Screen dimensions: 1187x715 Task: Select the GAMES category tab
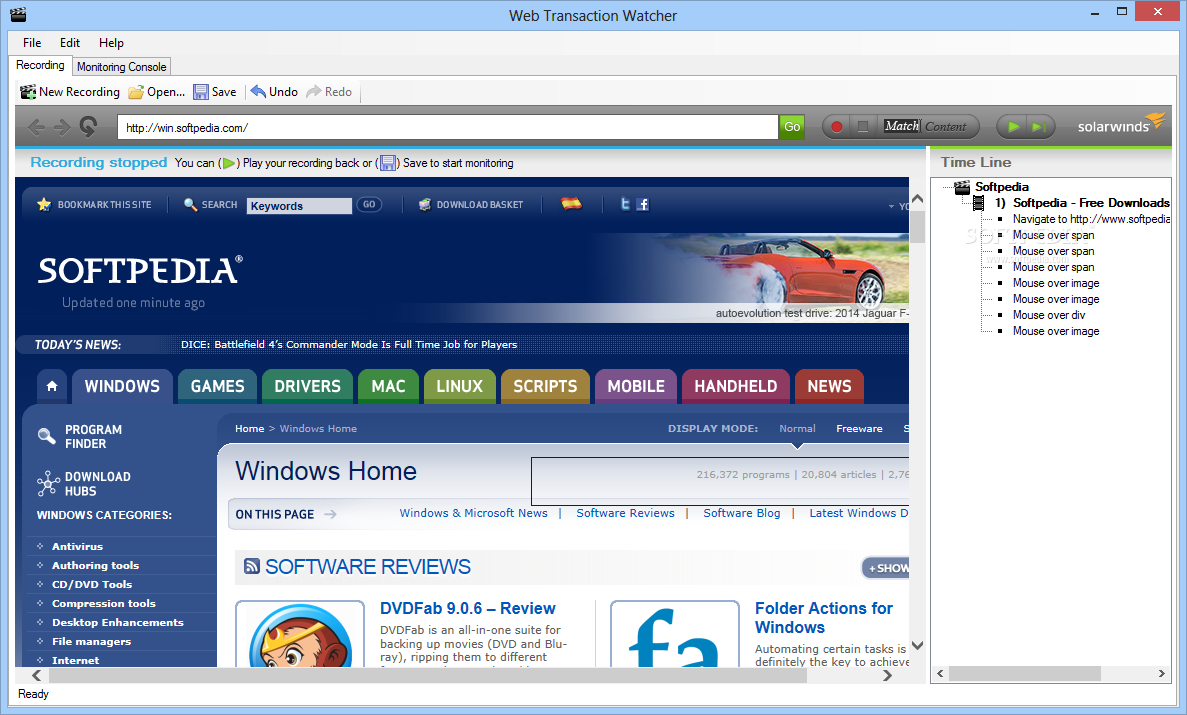point(217,386)
